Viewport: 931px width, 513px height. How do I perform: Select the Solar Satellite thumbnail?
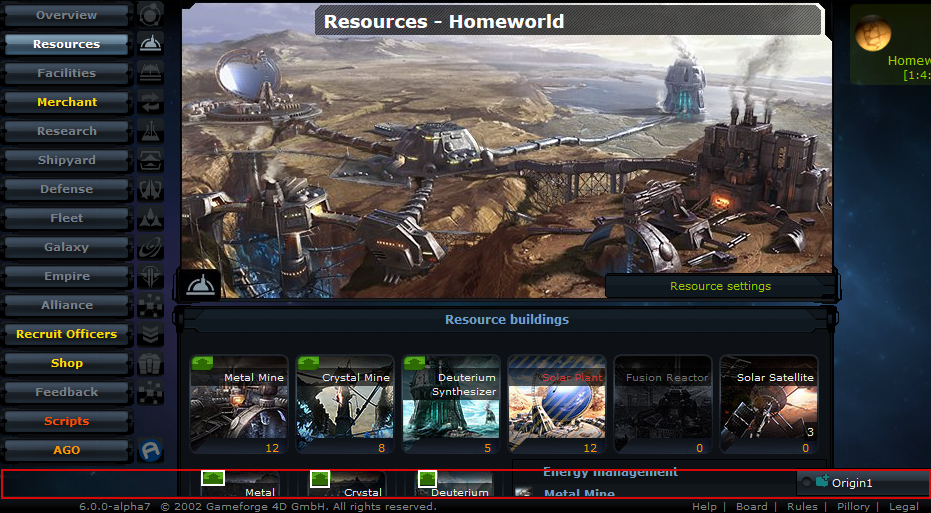tap(768, 405)
